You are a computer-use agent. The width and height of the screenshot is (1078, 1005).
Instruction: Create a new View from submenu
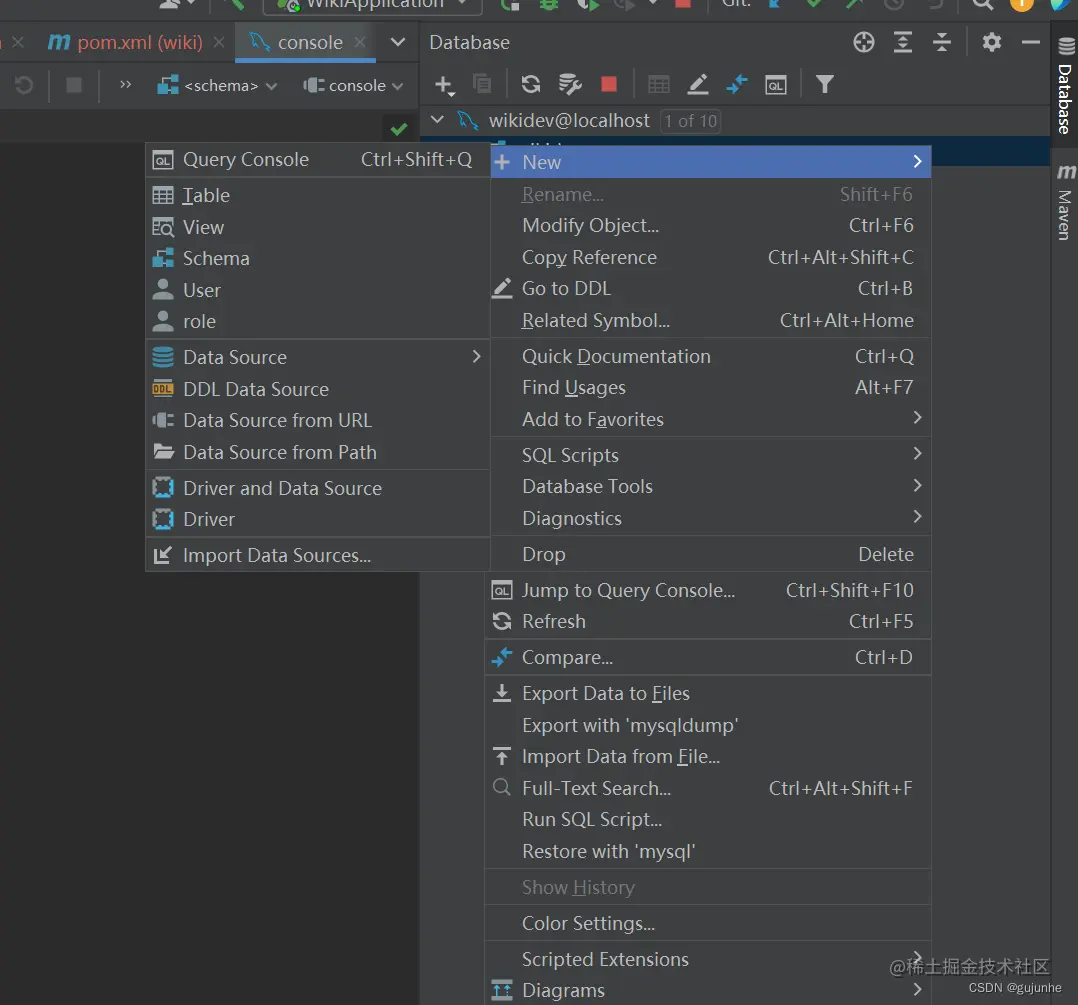[x=317, y=227]
